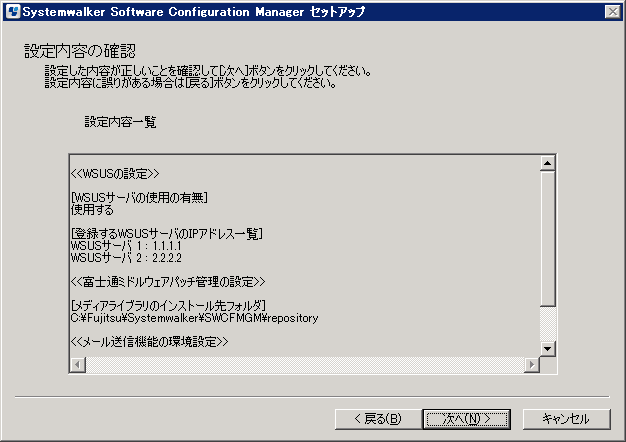
Task: Select the [WSUSサーバの使用の有無] line
Action: click(139, 197)
